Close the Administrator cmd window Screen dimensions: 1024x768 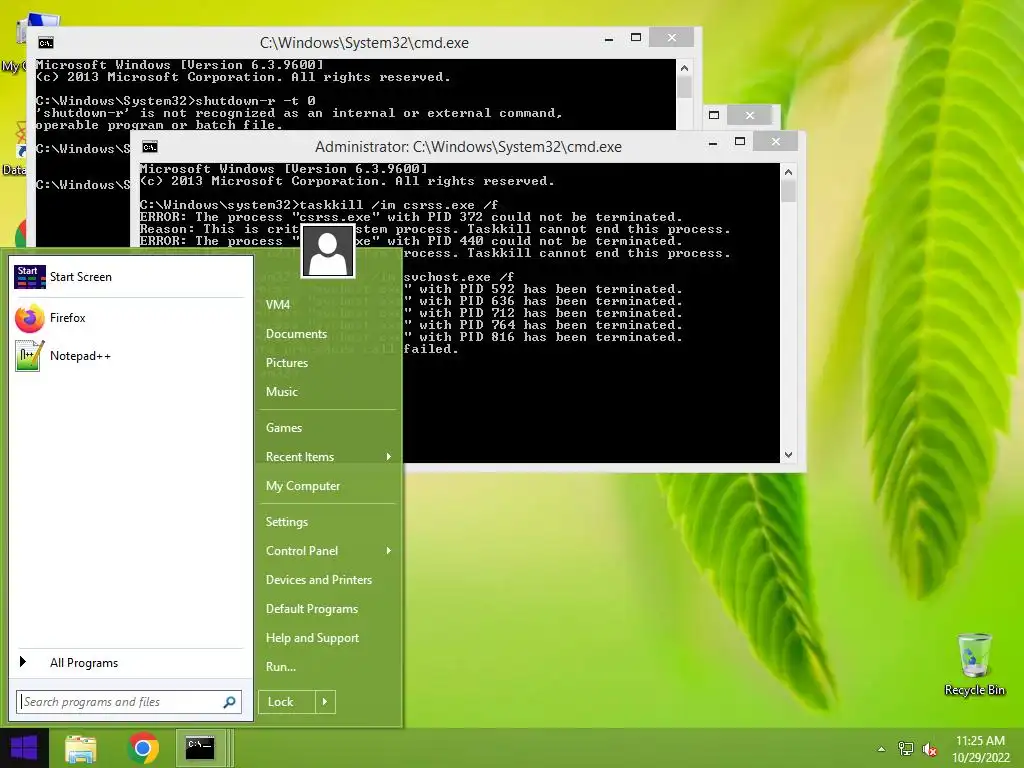click(775, 142)
